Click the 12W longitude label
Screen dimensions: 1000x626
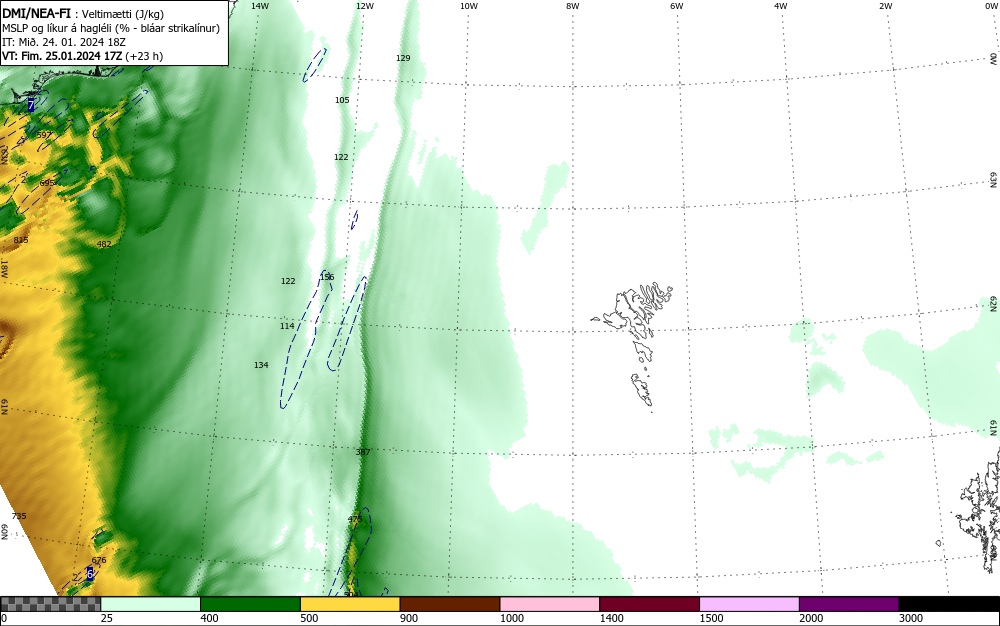pos(365,6)
